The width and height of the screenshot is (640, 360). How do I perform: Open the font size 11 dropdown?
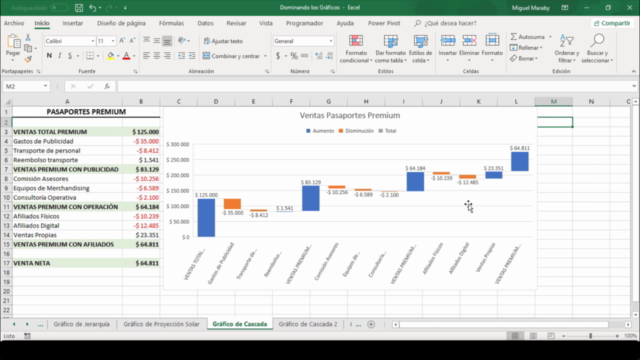[x=113, y=41]
